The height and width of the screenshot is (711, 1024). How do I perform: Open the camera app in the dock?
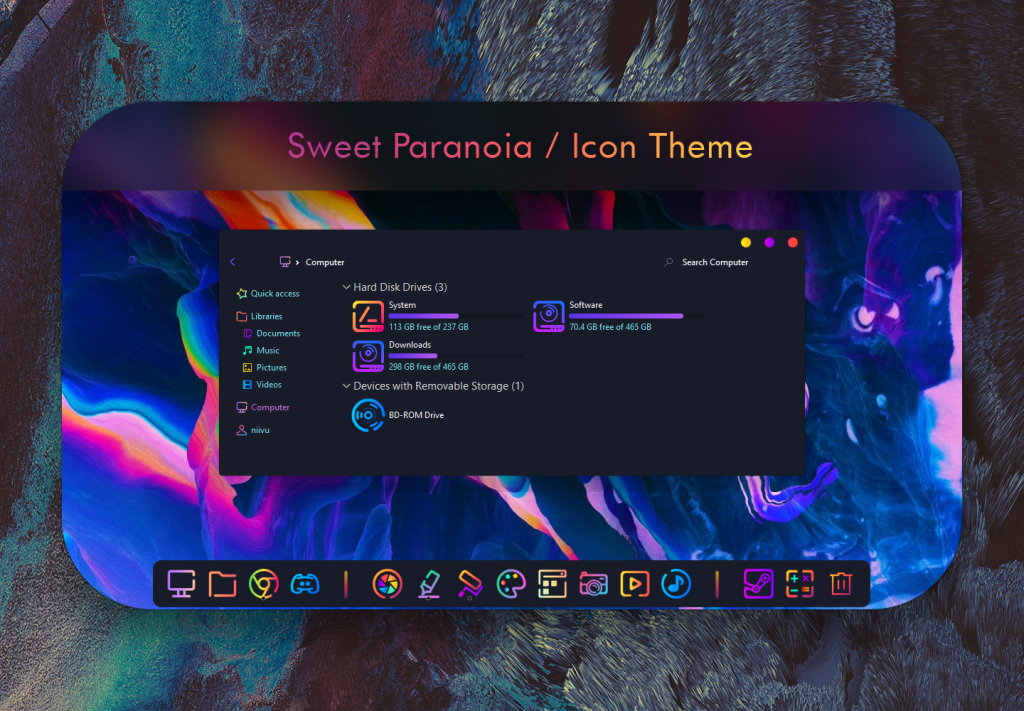tap(592, 583)
